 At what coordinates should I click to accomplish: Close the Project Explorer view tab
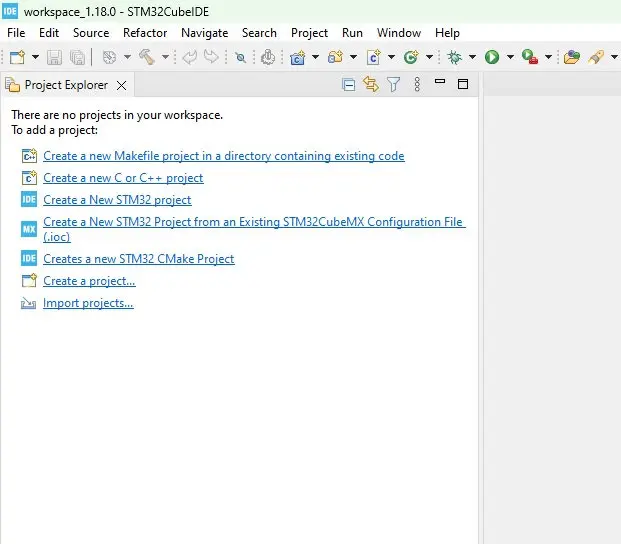(122, 85)
